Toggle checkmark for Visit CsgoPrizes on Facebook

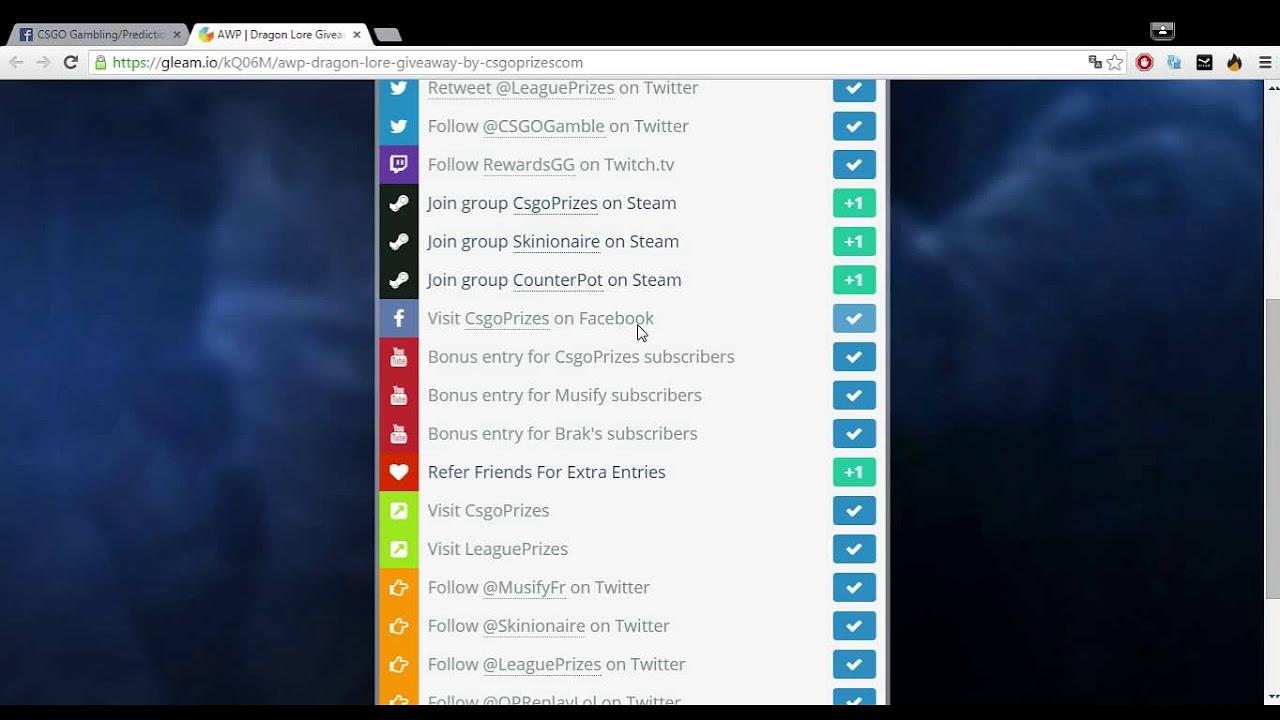click(854, 318)
